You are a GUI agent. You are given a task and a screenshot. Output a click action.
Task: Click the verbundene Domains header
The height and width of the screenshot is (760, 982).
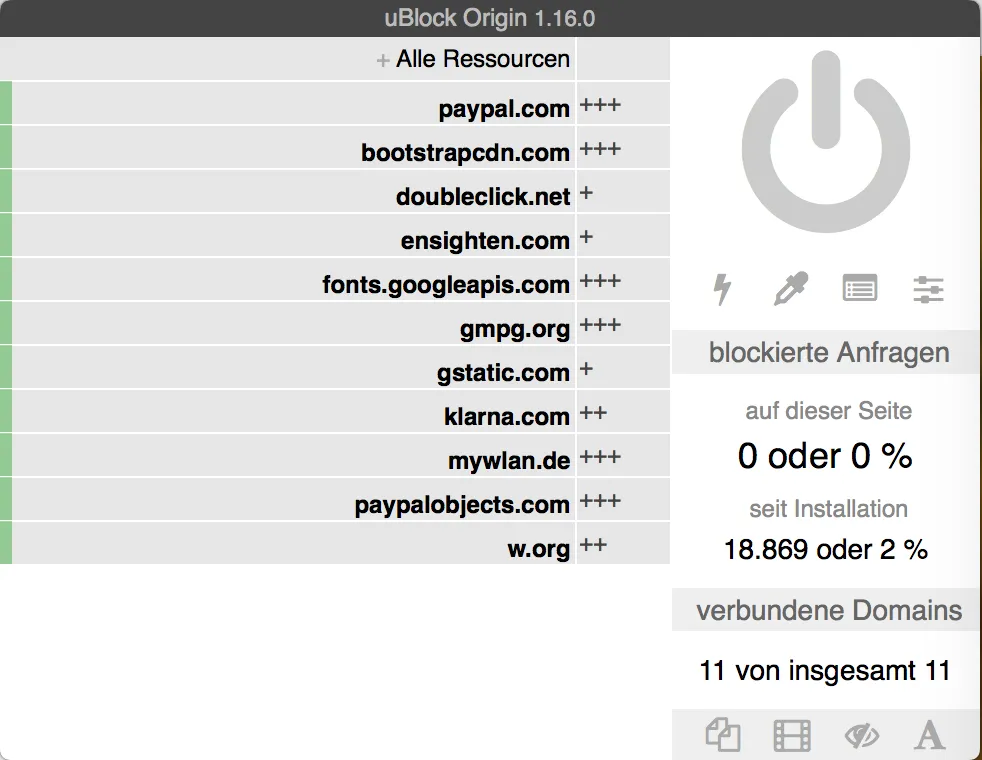[x=827, y=610]
